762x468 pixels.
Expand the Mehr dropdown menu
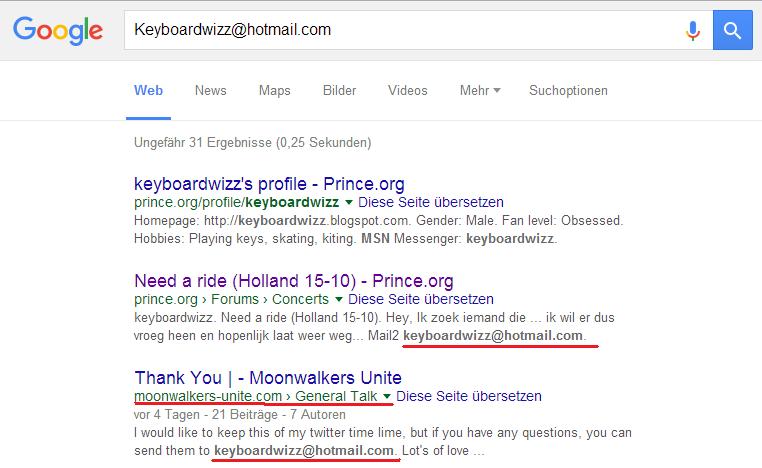[480, 90]
